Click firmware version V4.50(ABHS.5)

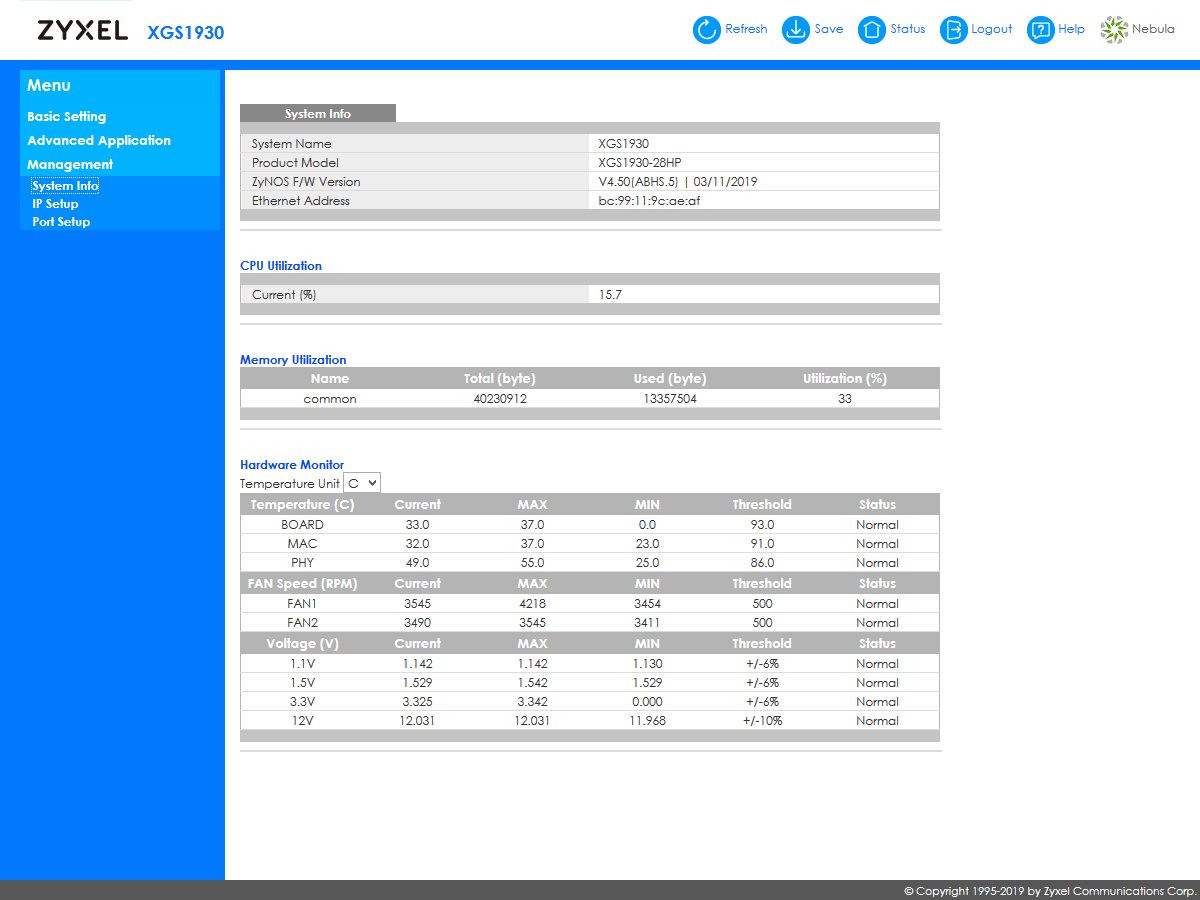pos(638,182)
